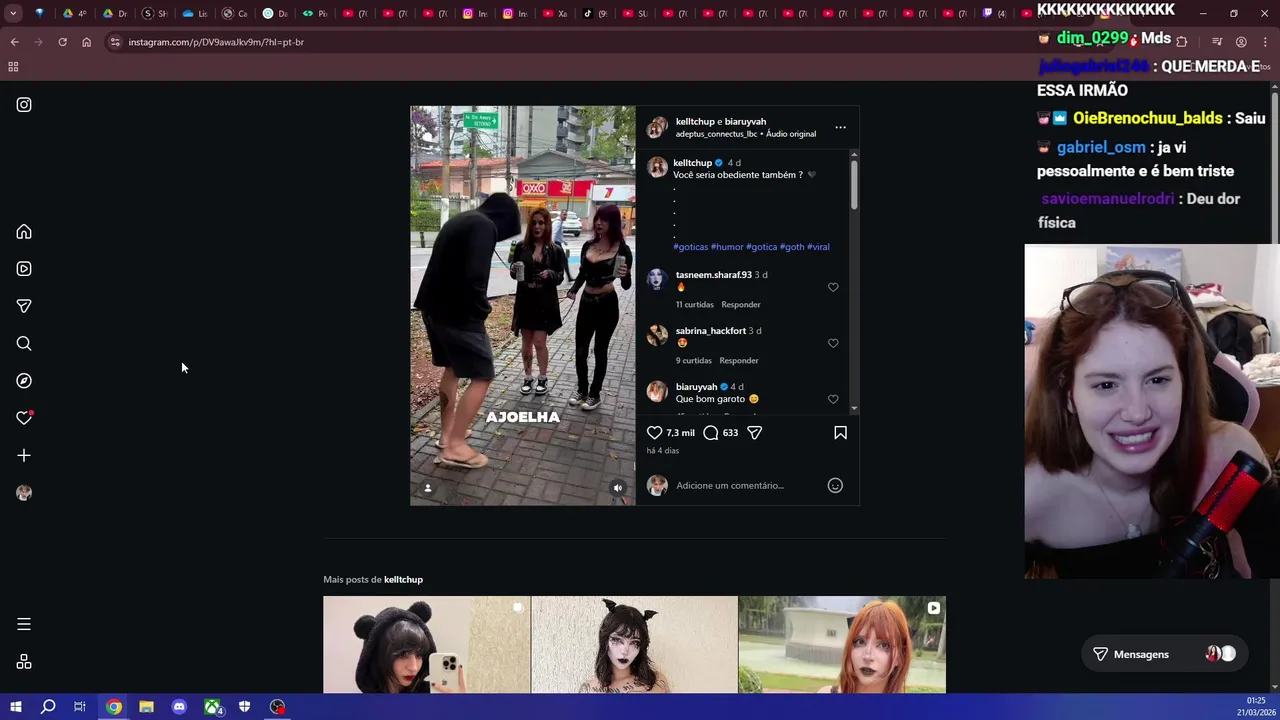Show tagged people icon on video

428,488
